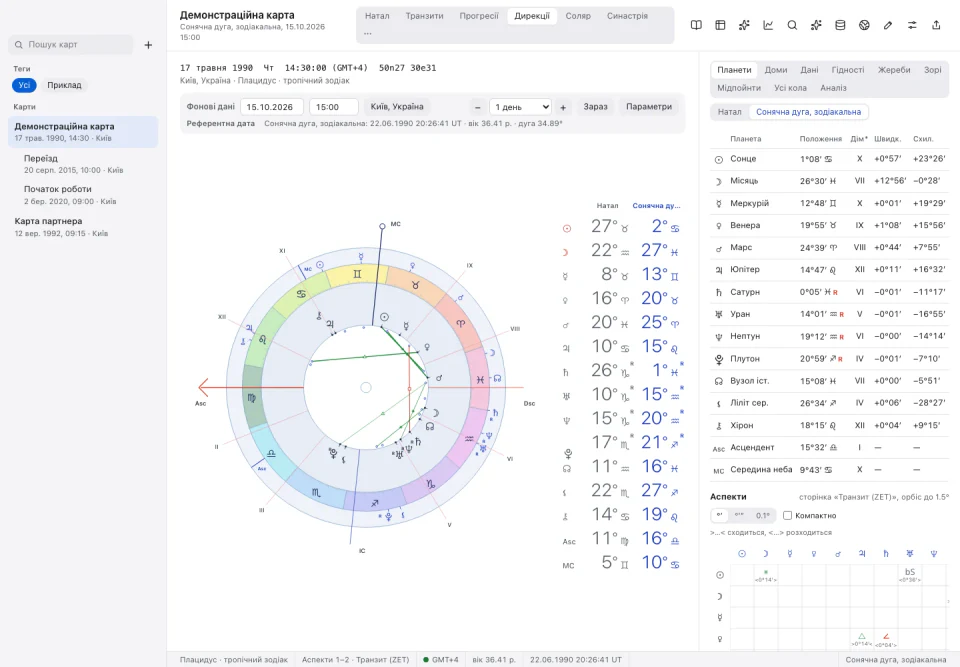
Task: Click the magnifier search toolbar icon
Action: (792, 25)
